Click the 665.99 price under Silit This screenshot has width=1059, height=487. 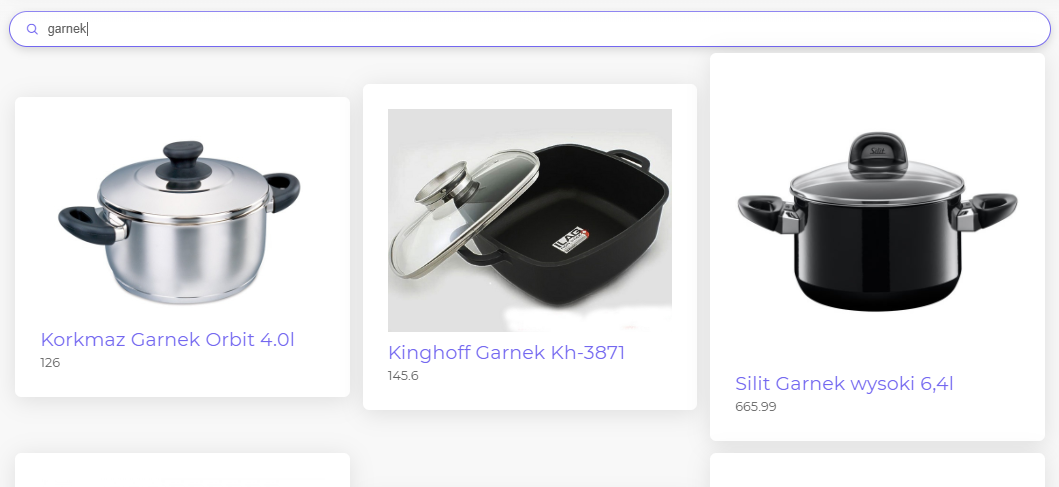click(x=756, y=407)
